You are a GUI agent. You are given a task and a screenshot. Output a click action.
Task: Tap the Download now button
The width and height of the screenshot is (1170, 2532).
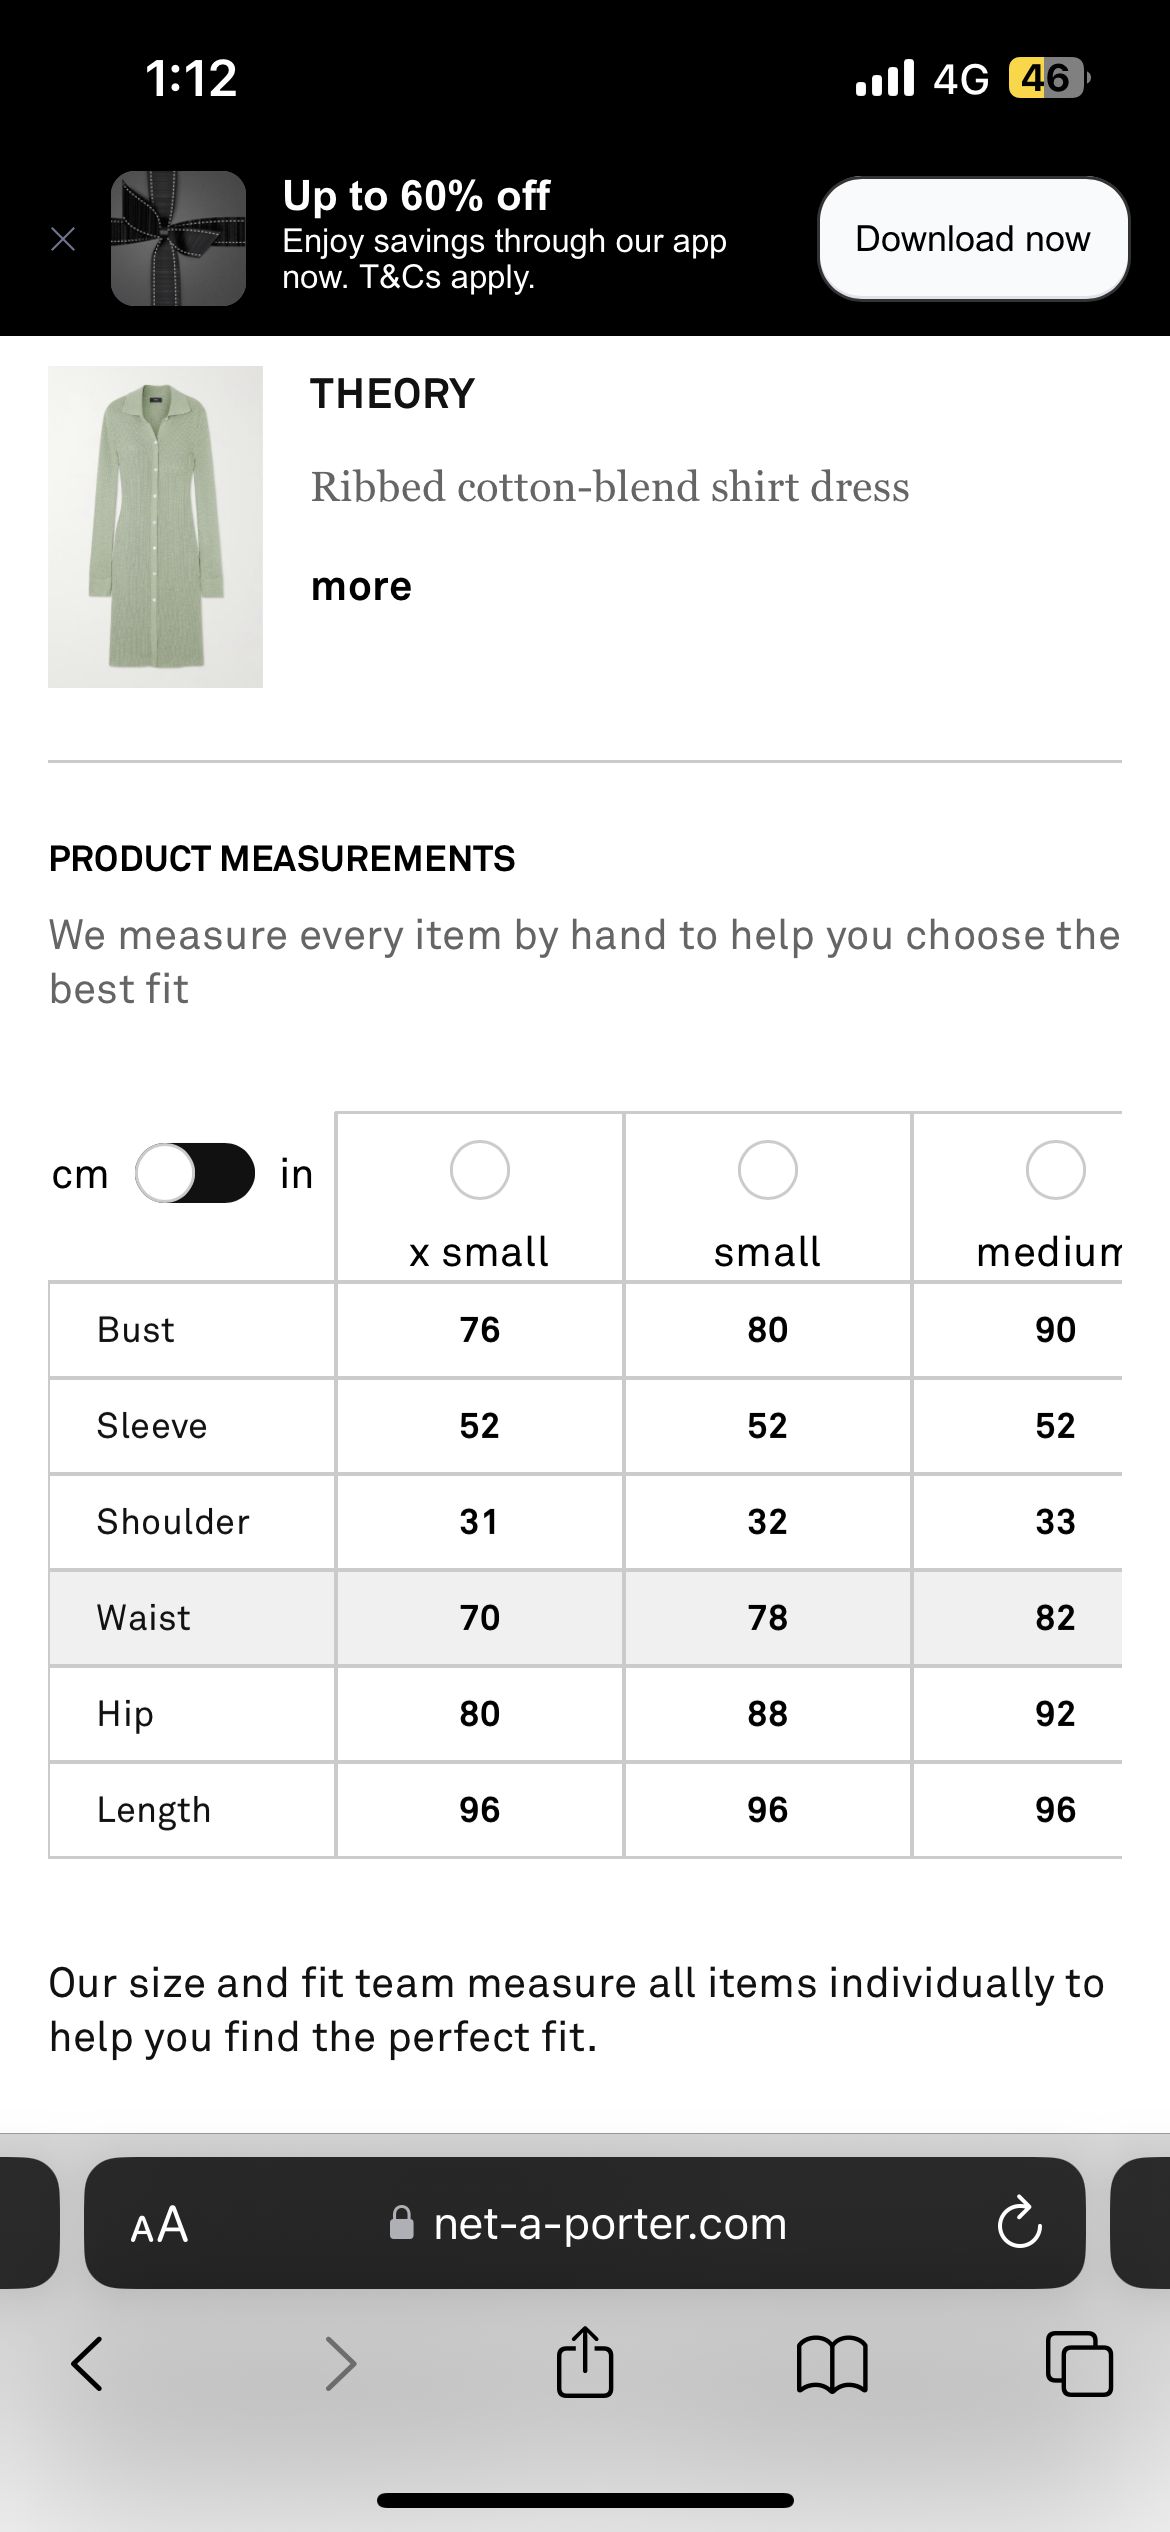pyautogui.click(x=973, y=239)
